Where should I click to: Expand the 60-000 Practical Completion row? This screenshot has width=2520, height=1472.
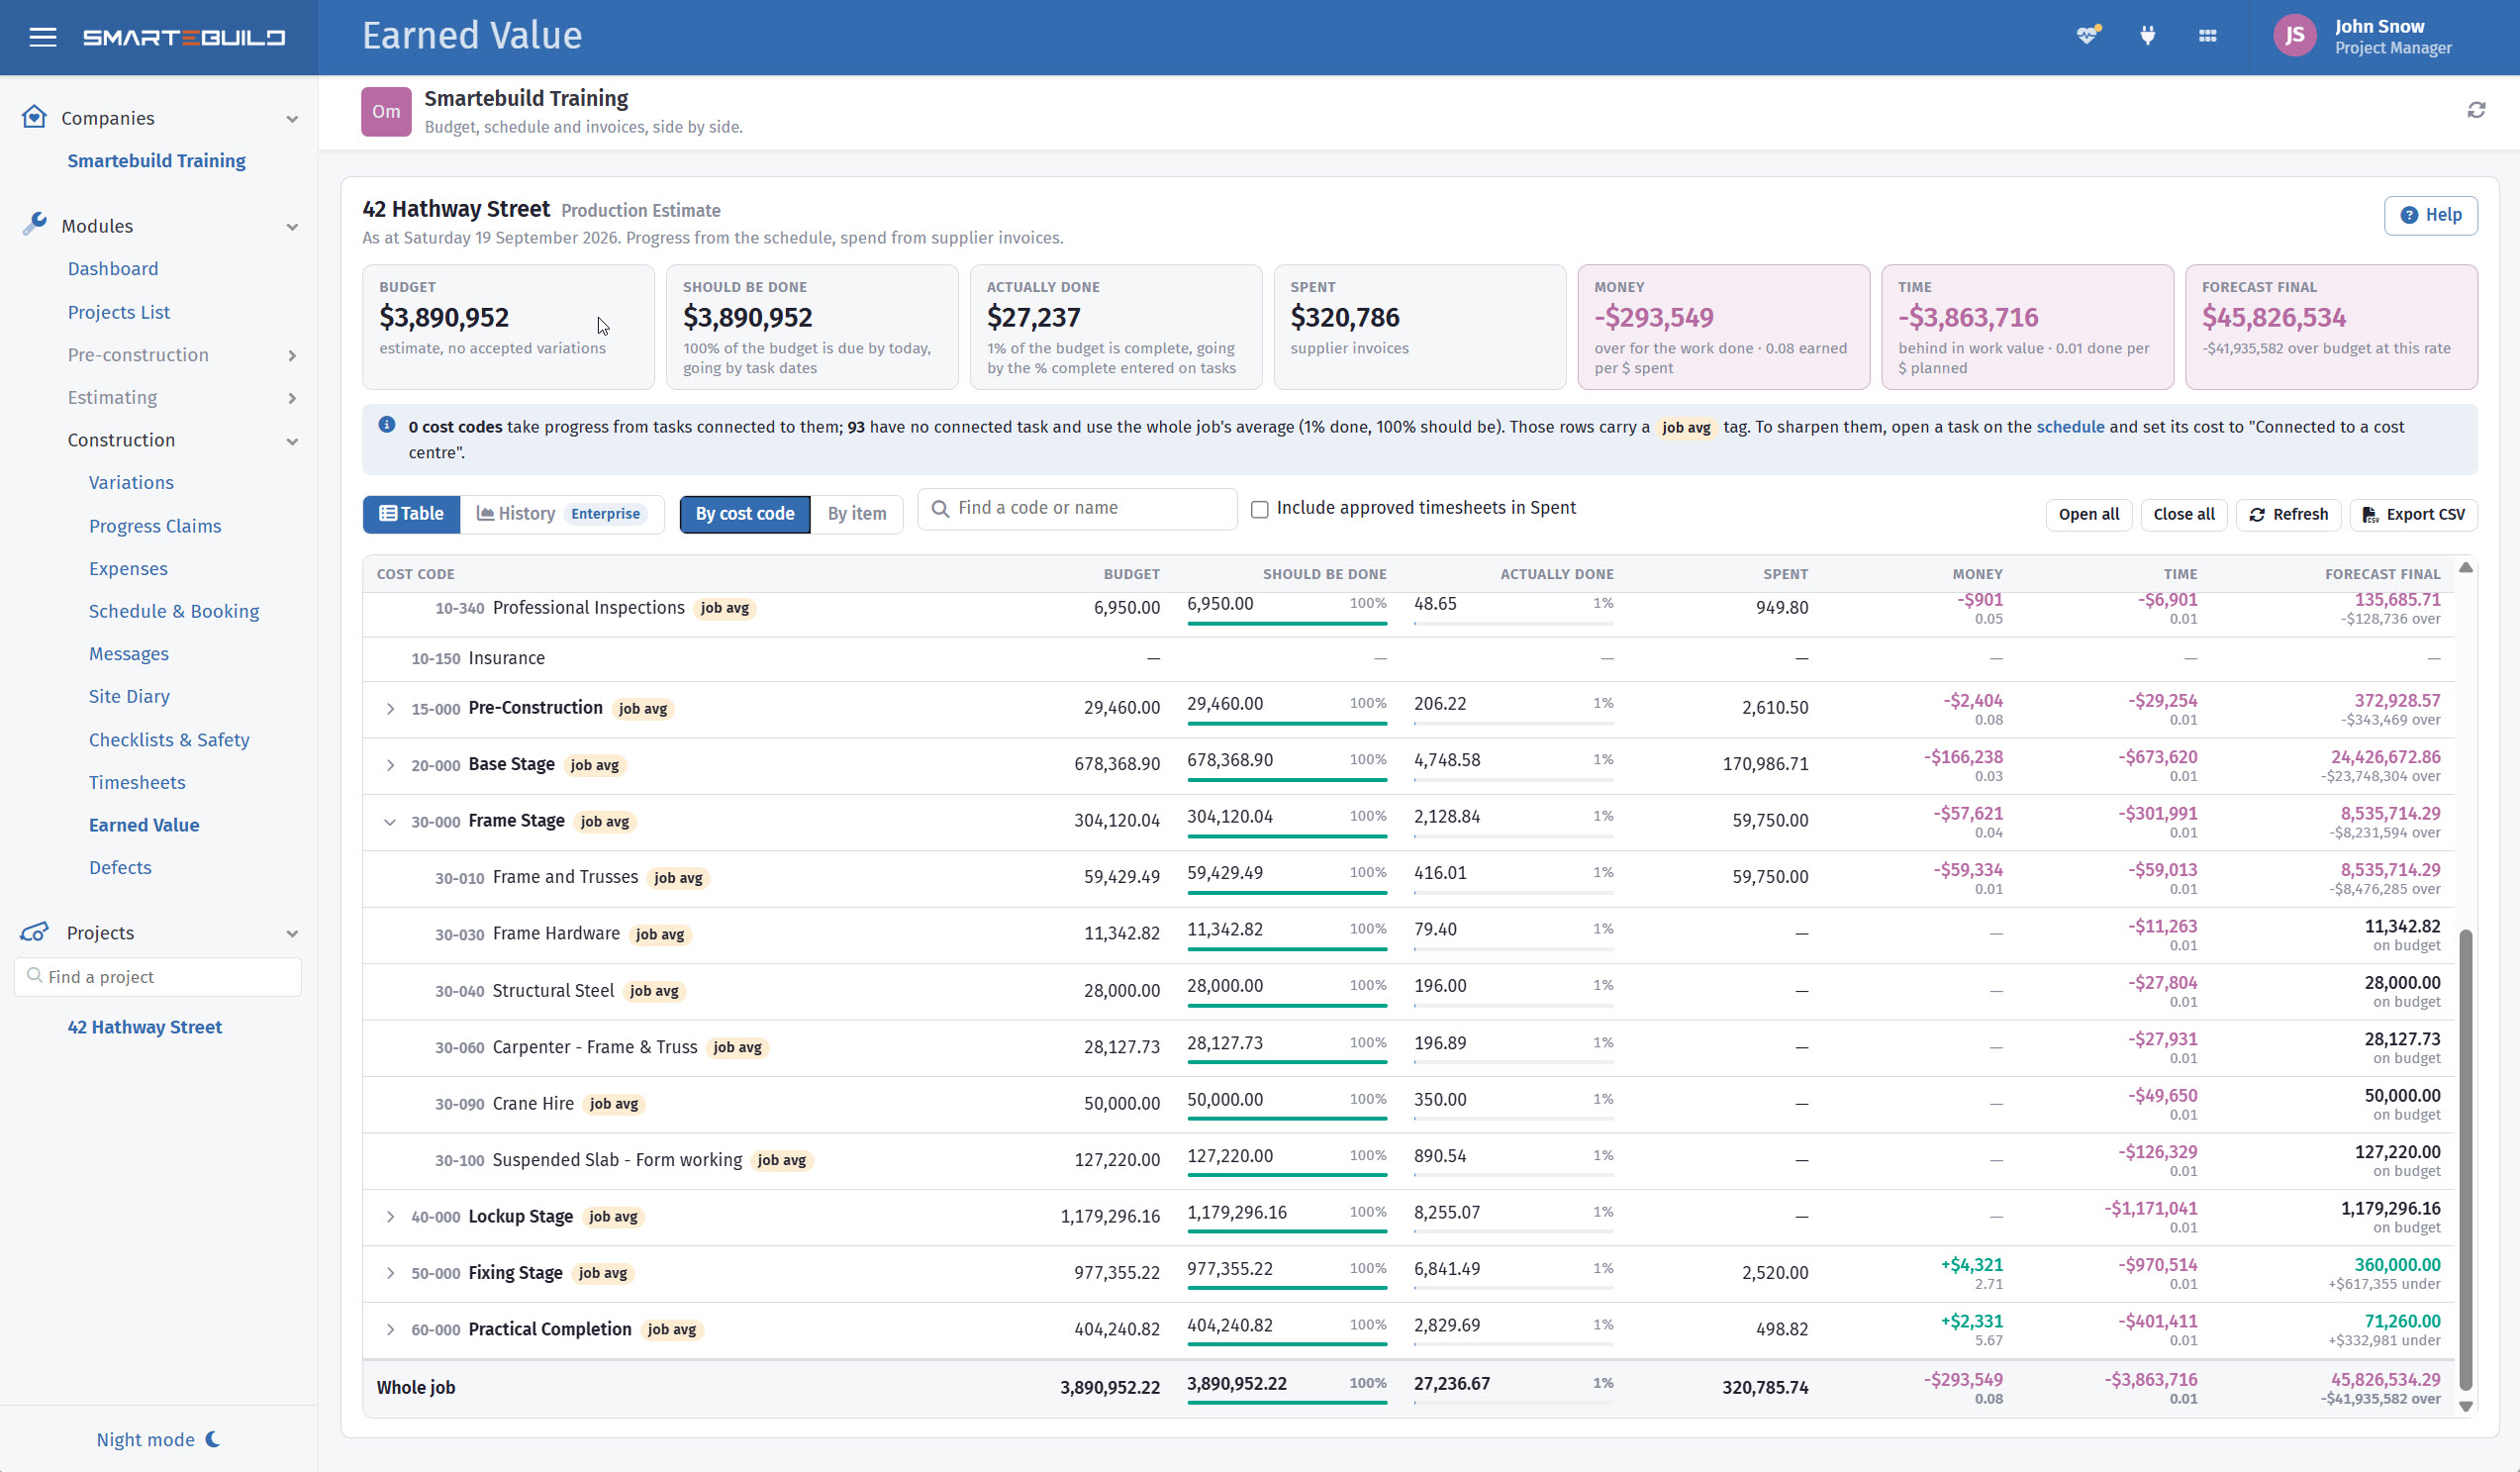390,1330
